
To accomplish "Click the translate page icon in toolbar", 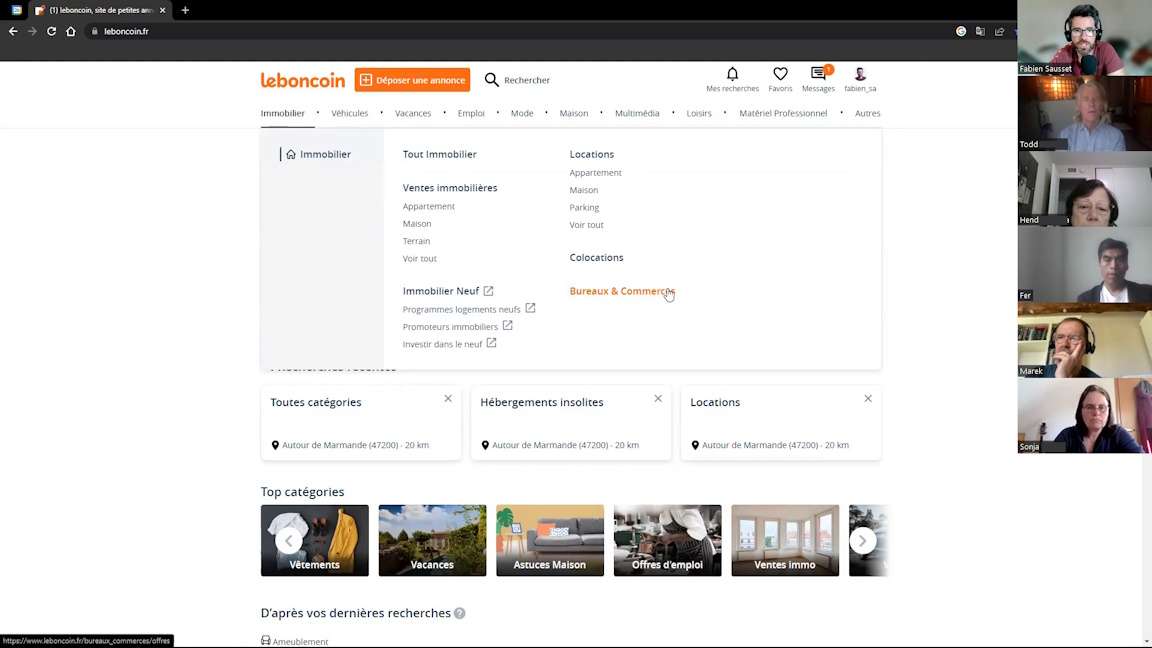I will pos(980,32).
